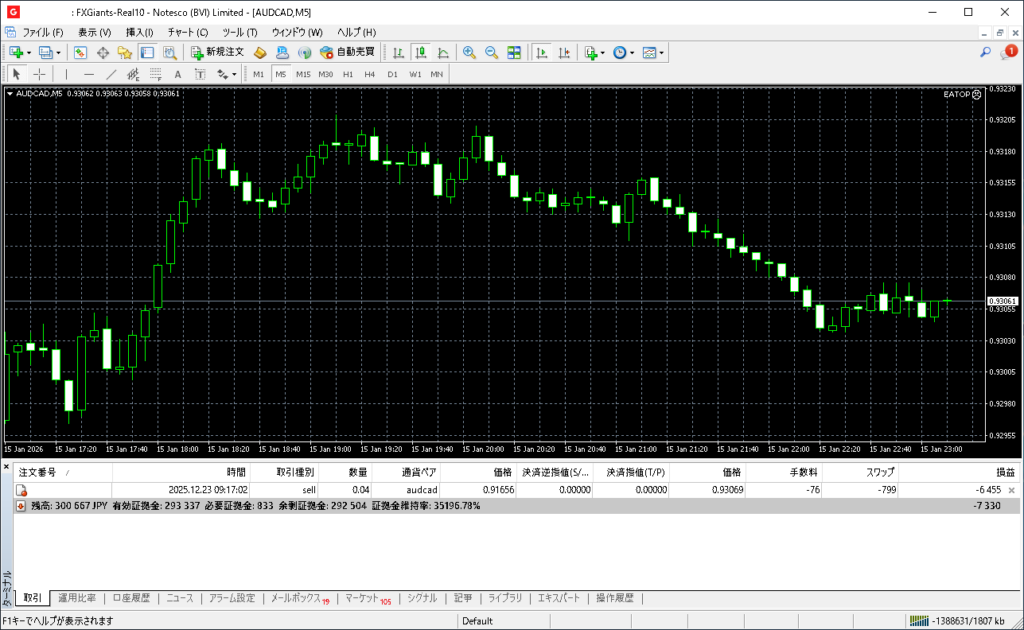Choose the vertical line drawing tool
1024x630 pixels.
pos(66,74)
